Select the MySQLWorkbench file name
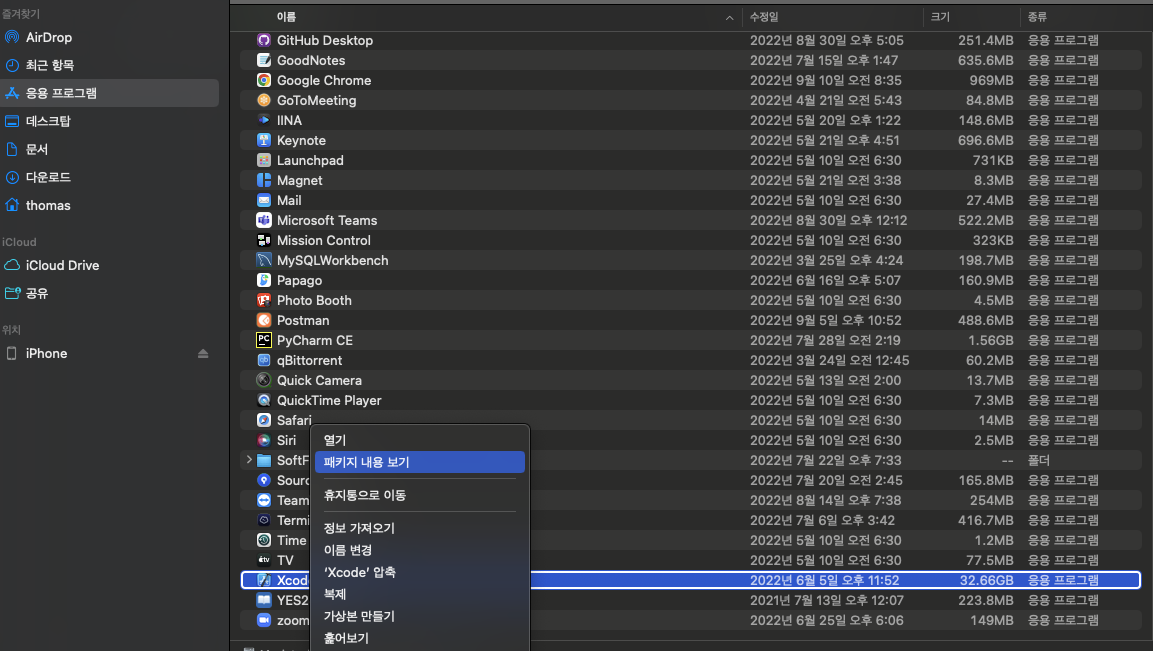Image resolution: width=1153 pixels, height=651 pixels. click(x=332, y=260)
